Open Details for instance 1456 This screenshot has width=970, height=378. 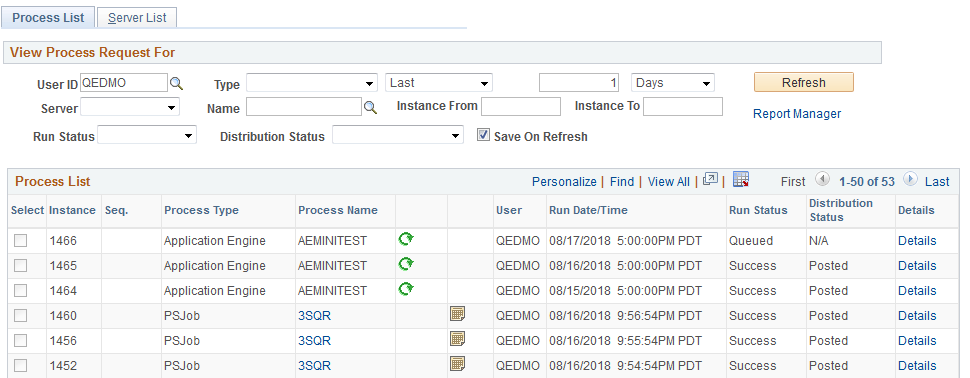click(x=917, y=340)
